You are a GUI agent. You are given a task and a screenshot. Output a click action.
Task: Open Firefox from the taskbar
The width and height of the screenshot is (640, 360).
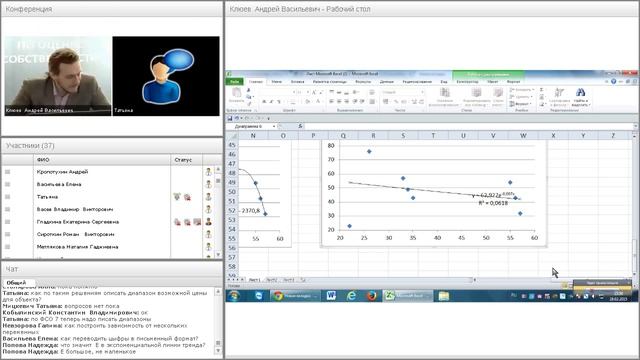371,296
